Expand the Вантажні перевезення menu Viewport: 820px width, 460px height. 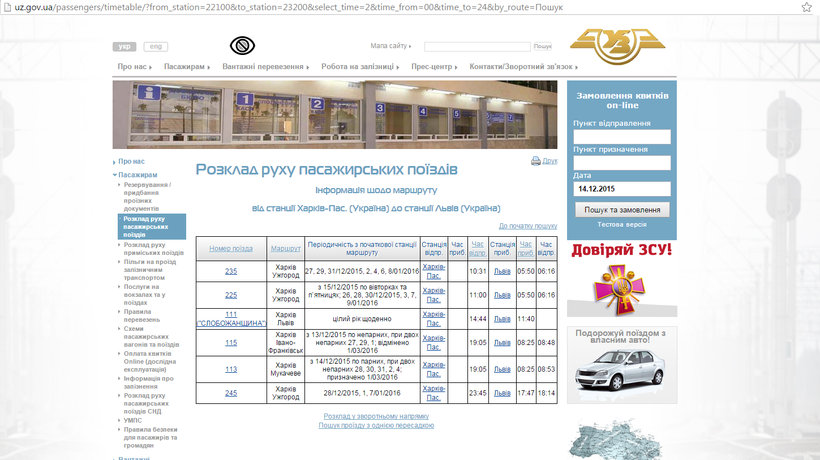(265, 67)
